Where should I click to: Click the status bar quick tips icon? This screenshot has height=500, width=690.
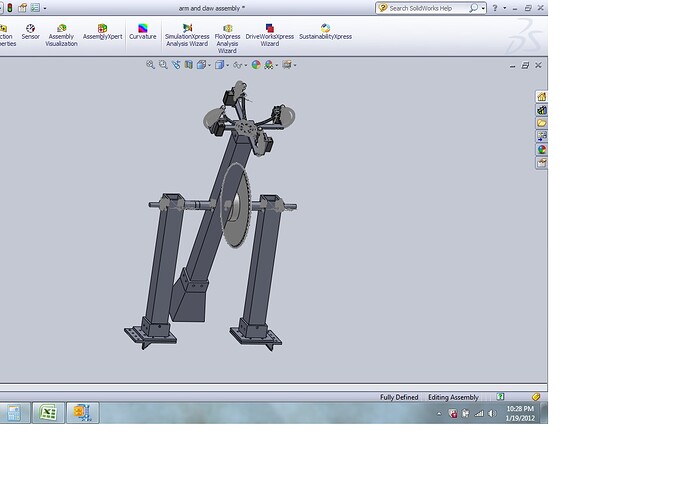pyautogui.click(x=500, y=397)
